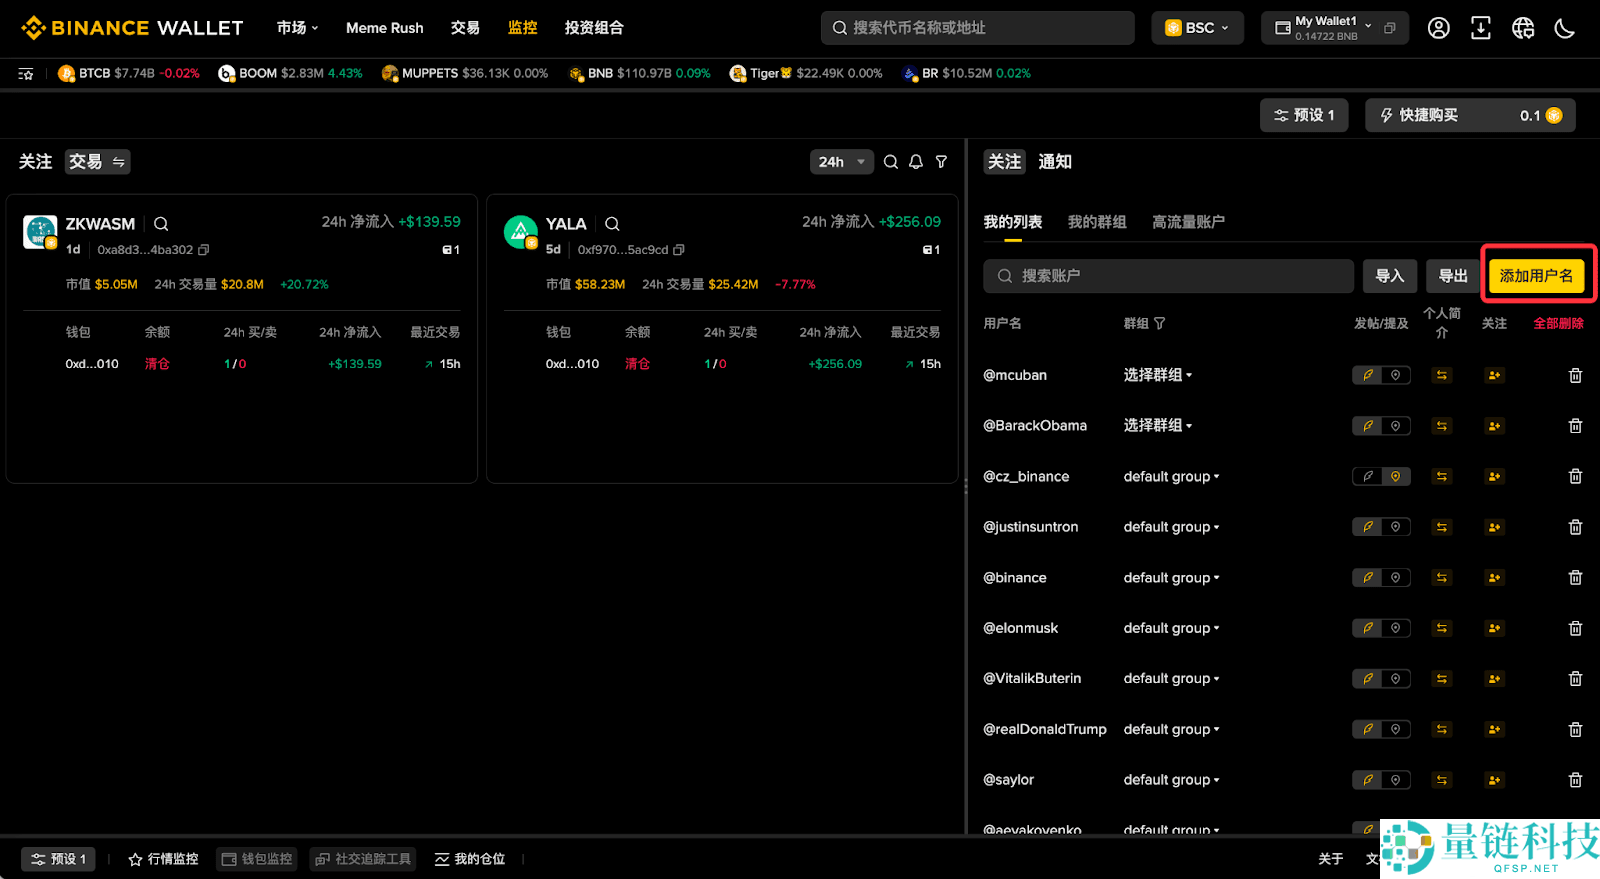Open the 24h timeframe dropdown
The height and width of the screenshot is (879, 1600).
tap(842, 162)
